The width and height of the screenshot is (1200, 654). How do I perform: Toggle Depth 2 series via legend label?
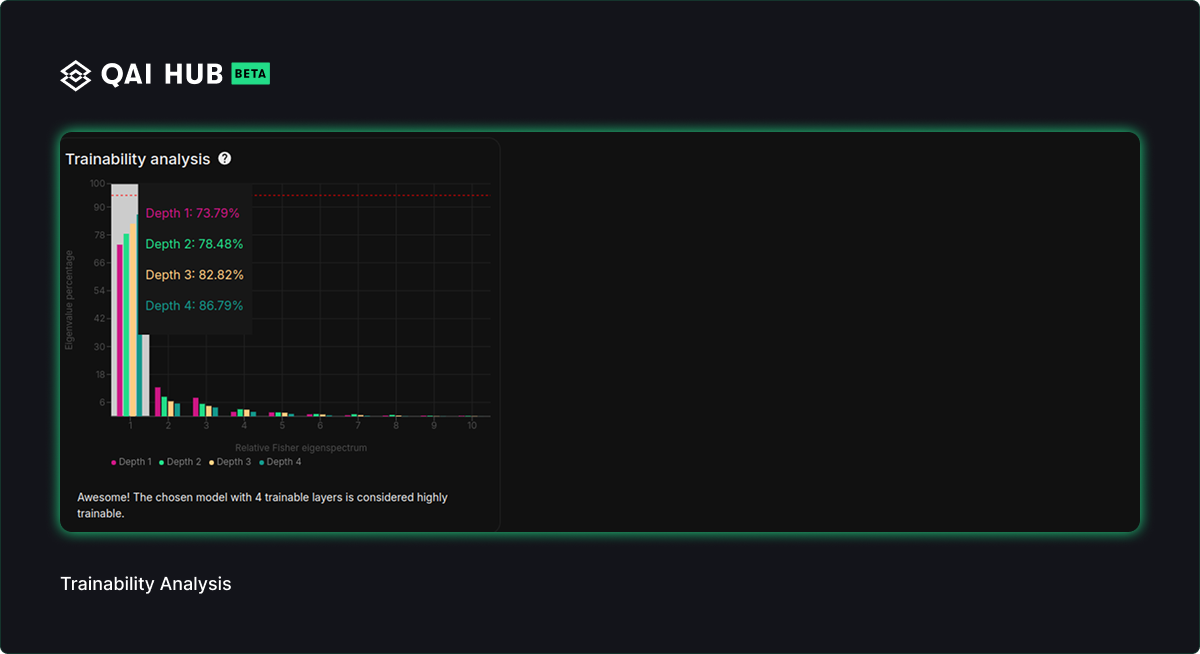pyautogui.click(x=184, y=462)
